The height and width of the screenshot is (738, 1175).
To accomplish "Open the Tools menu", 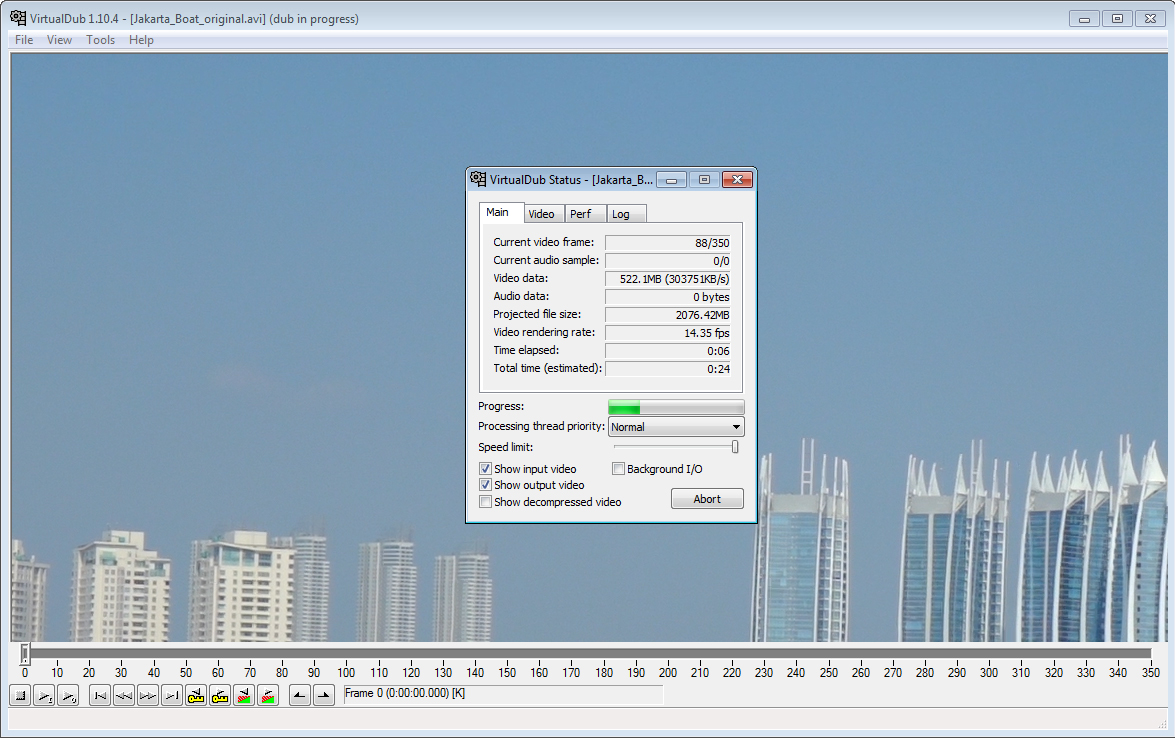I will click(100, 40).
